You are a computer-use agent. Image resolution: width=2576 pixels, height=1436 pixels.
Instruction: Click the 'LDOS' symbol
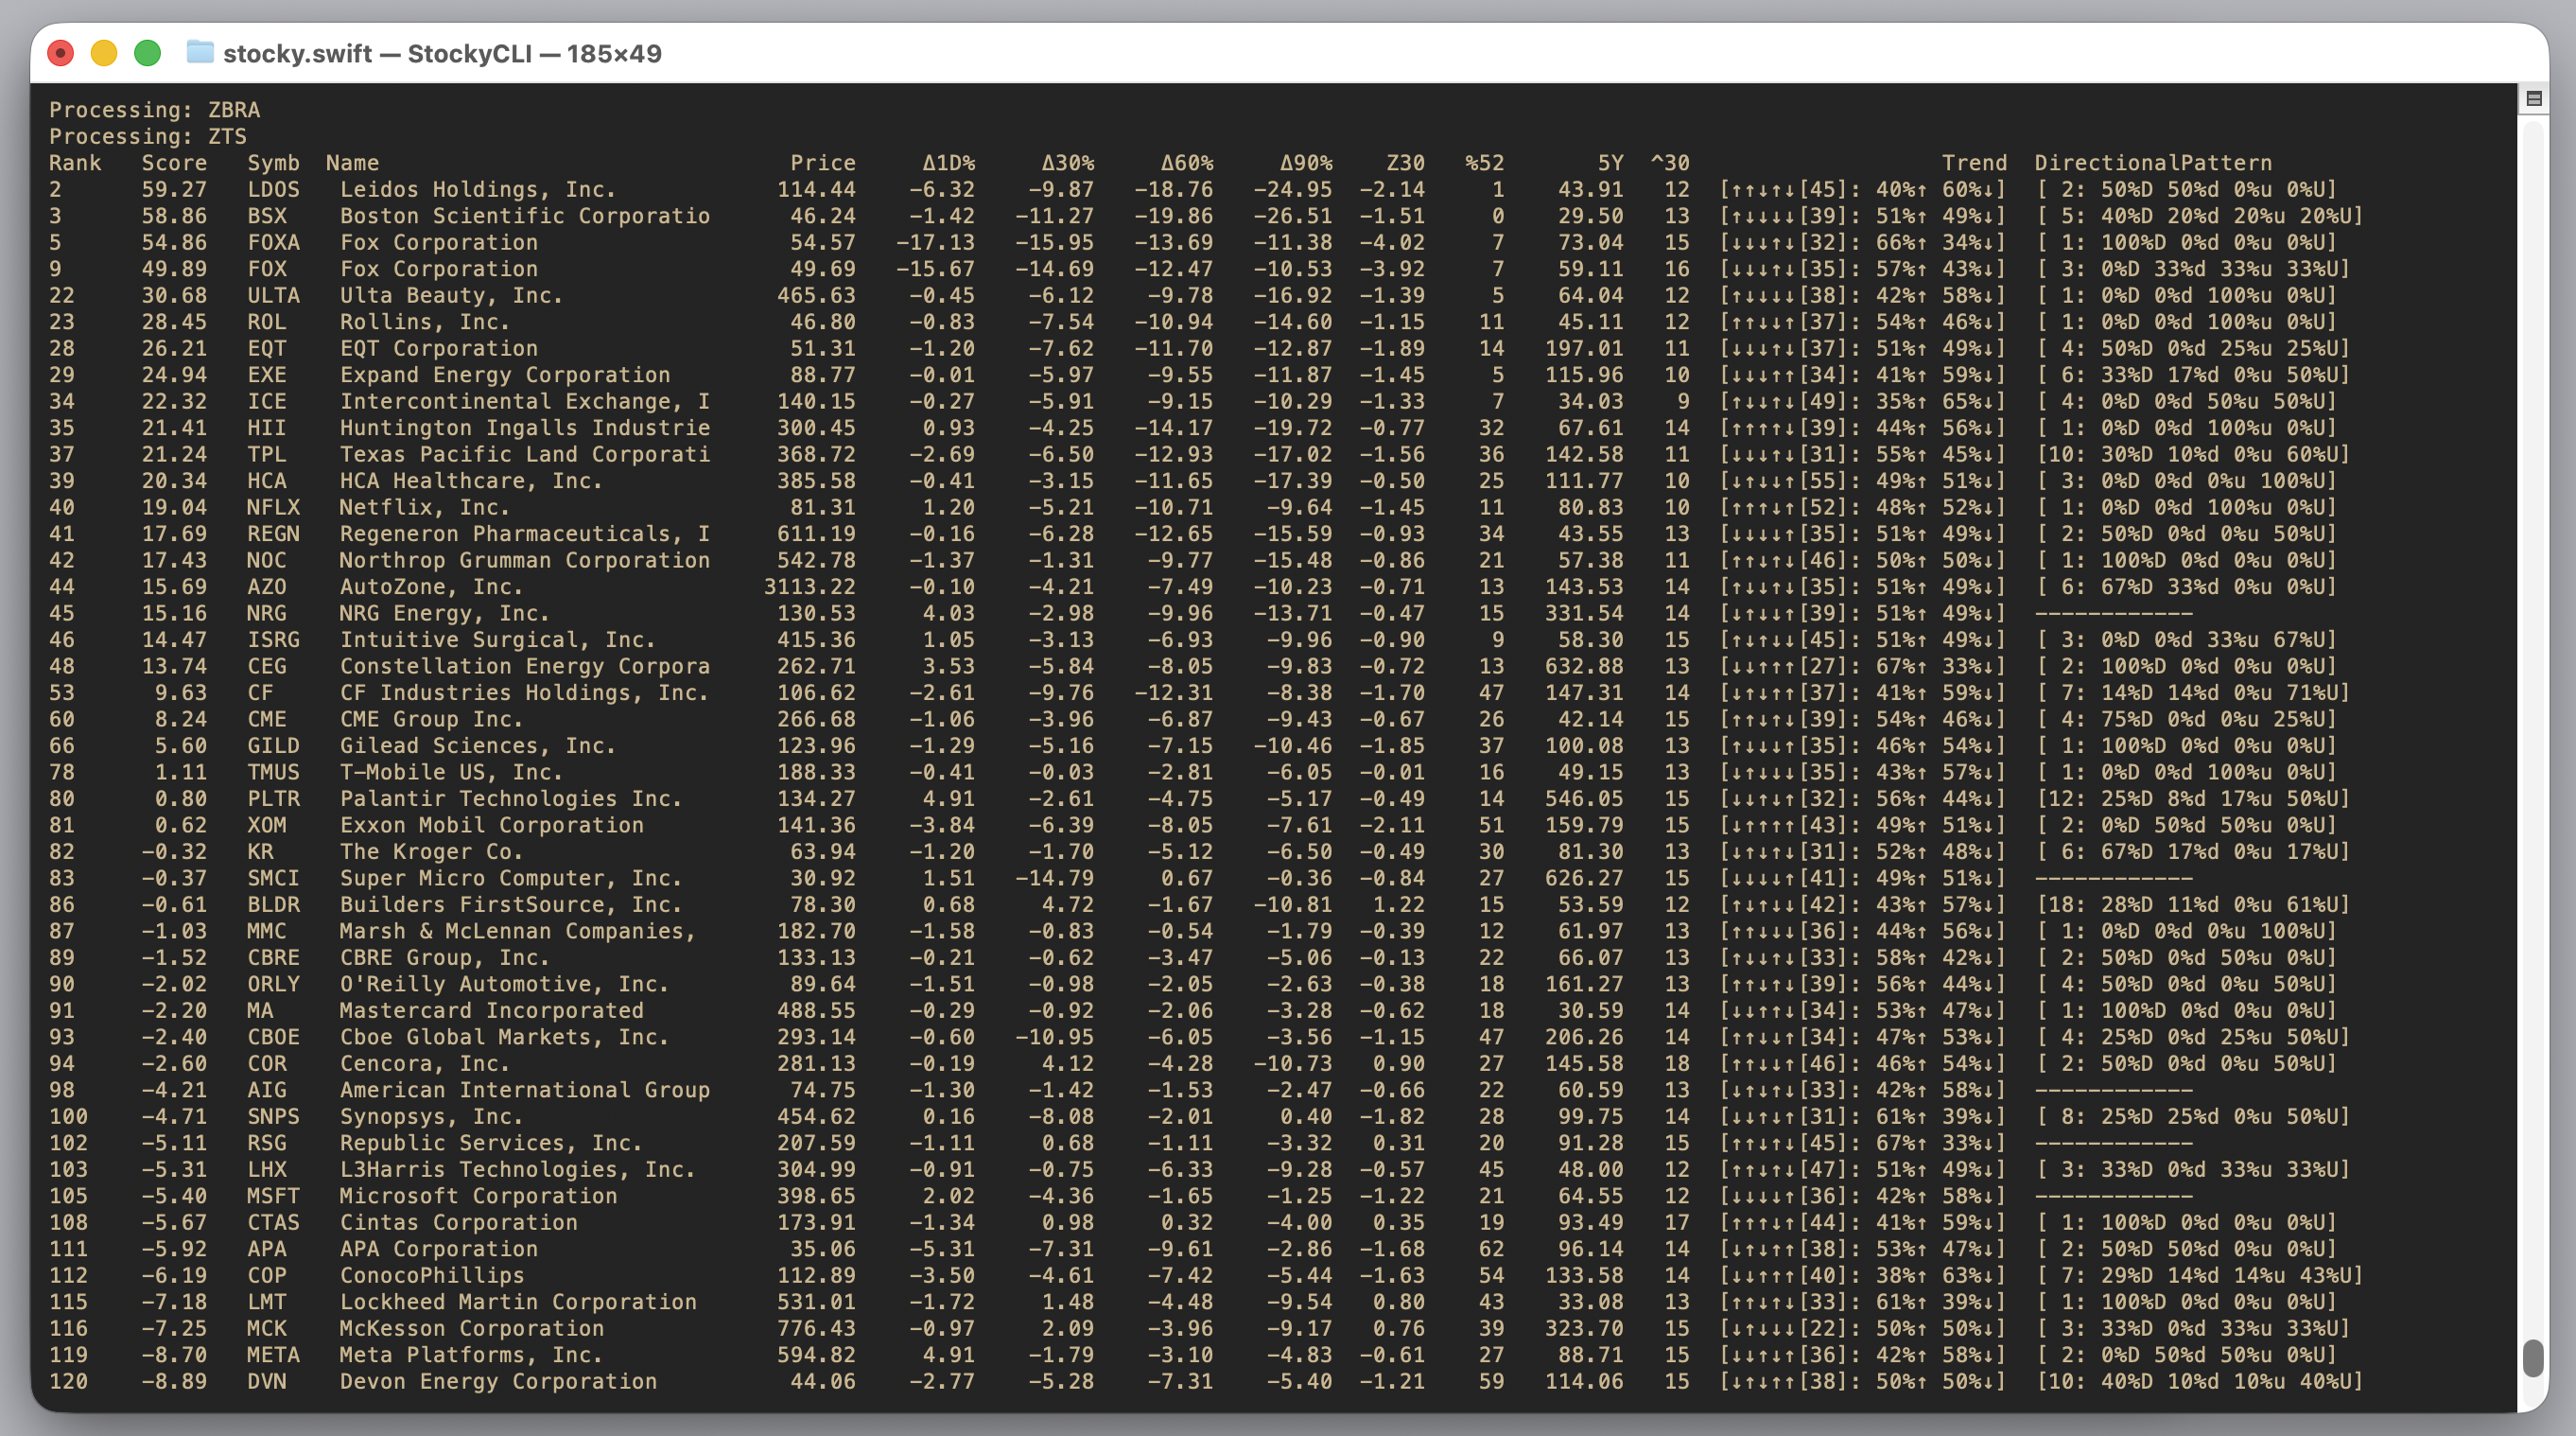coord(273,189)
